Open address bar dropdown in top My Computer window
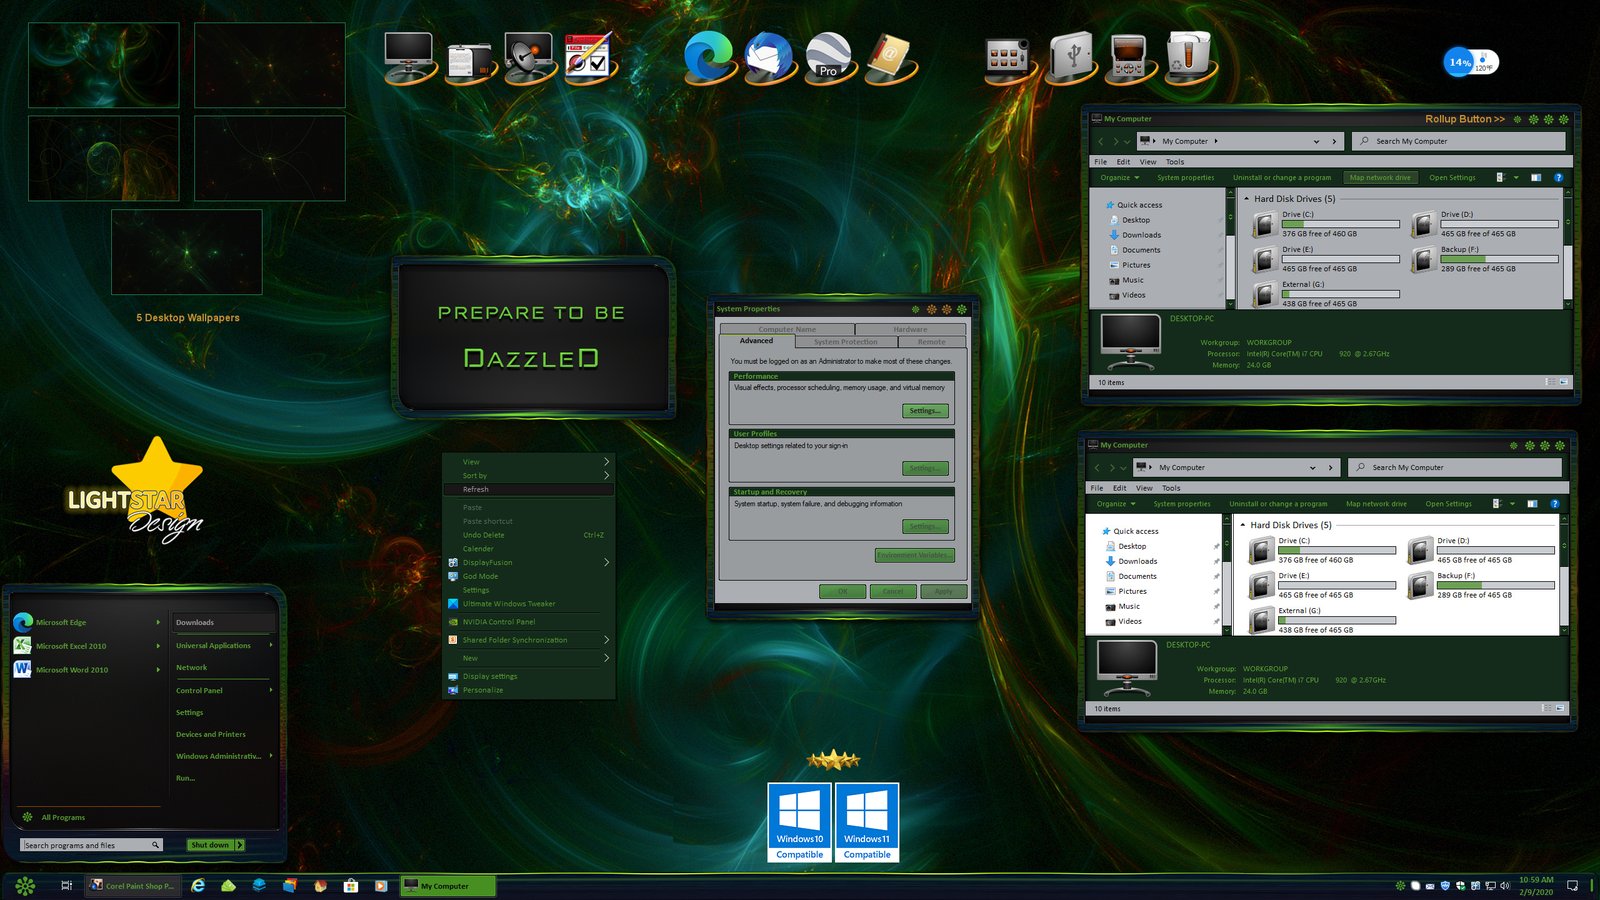This screenshot has width=1600, height=900. [1316, 141]
